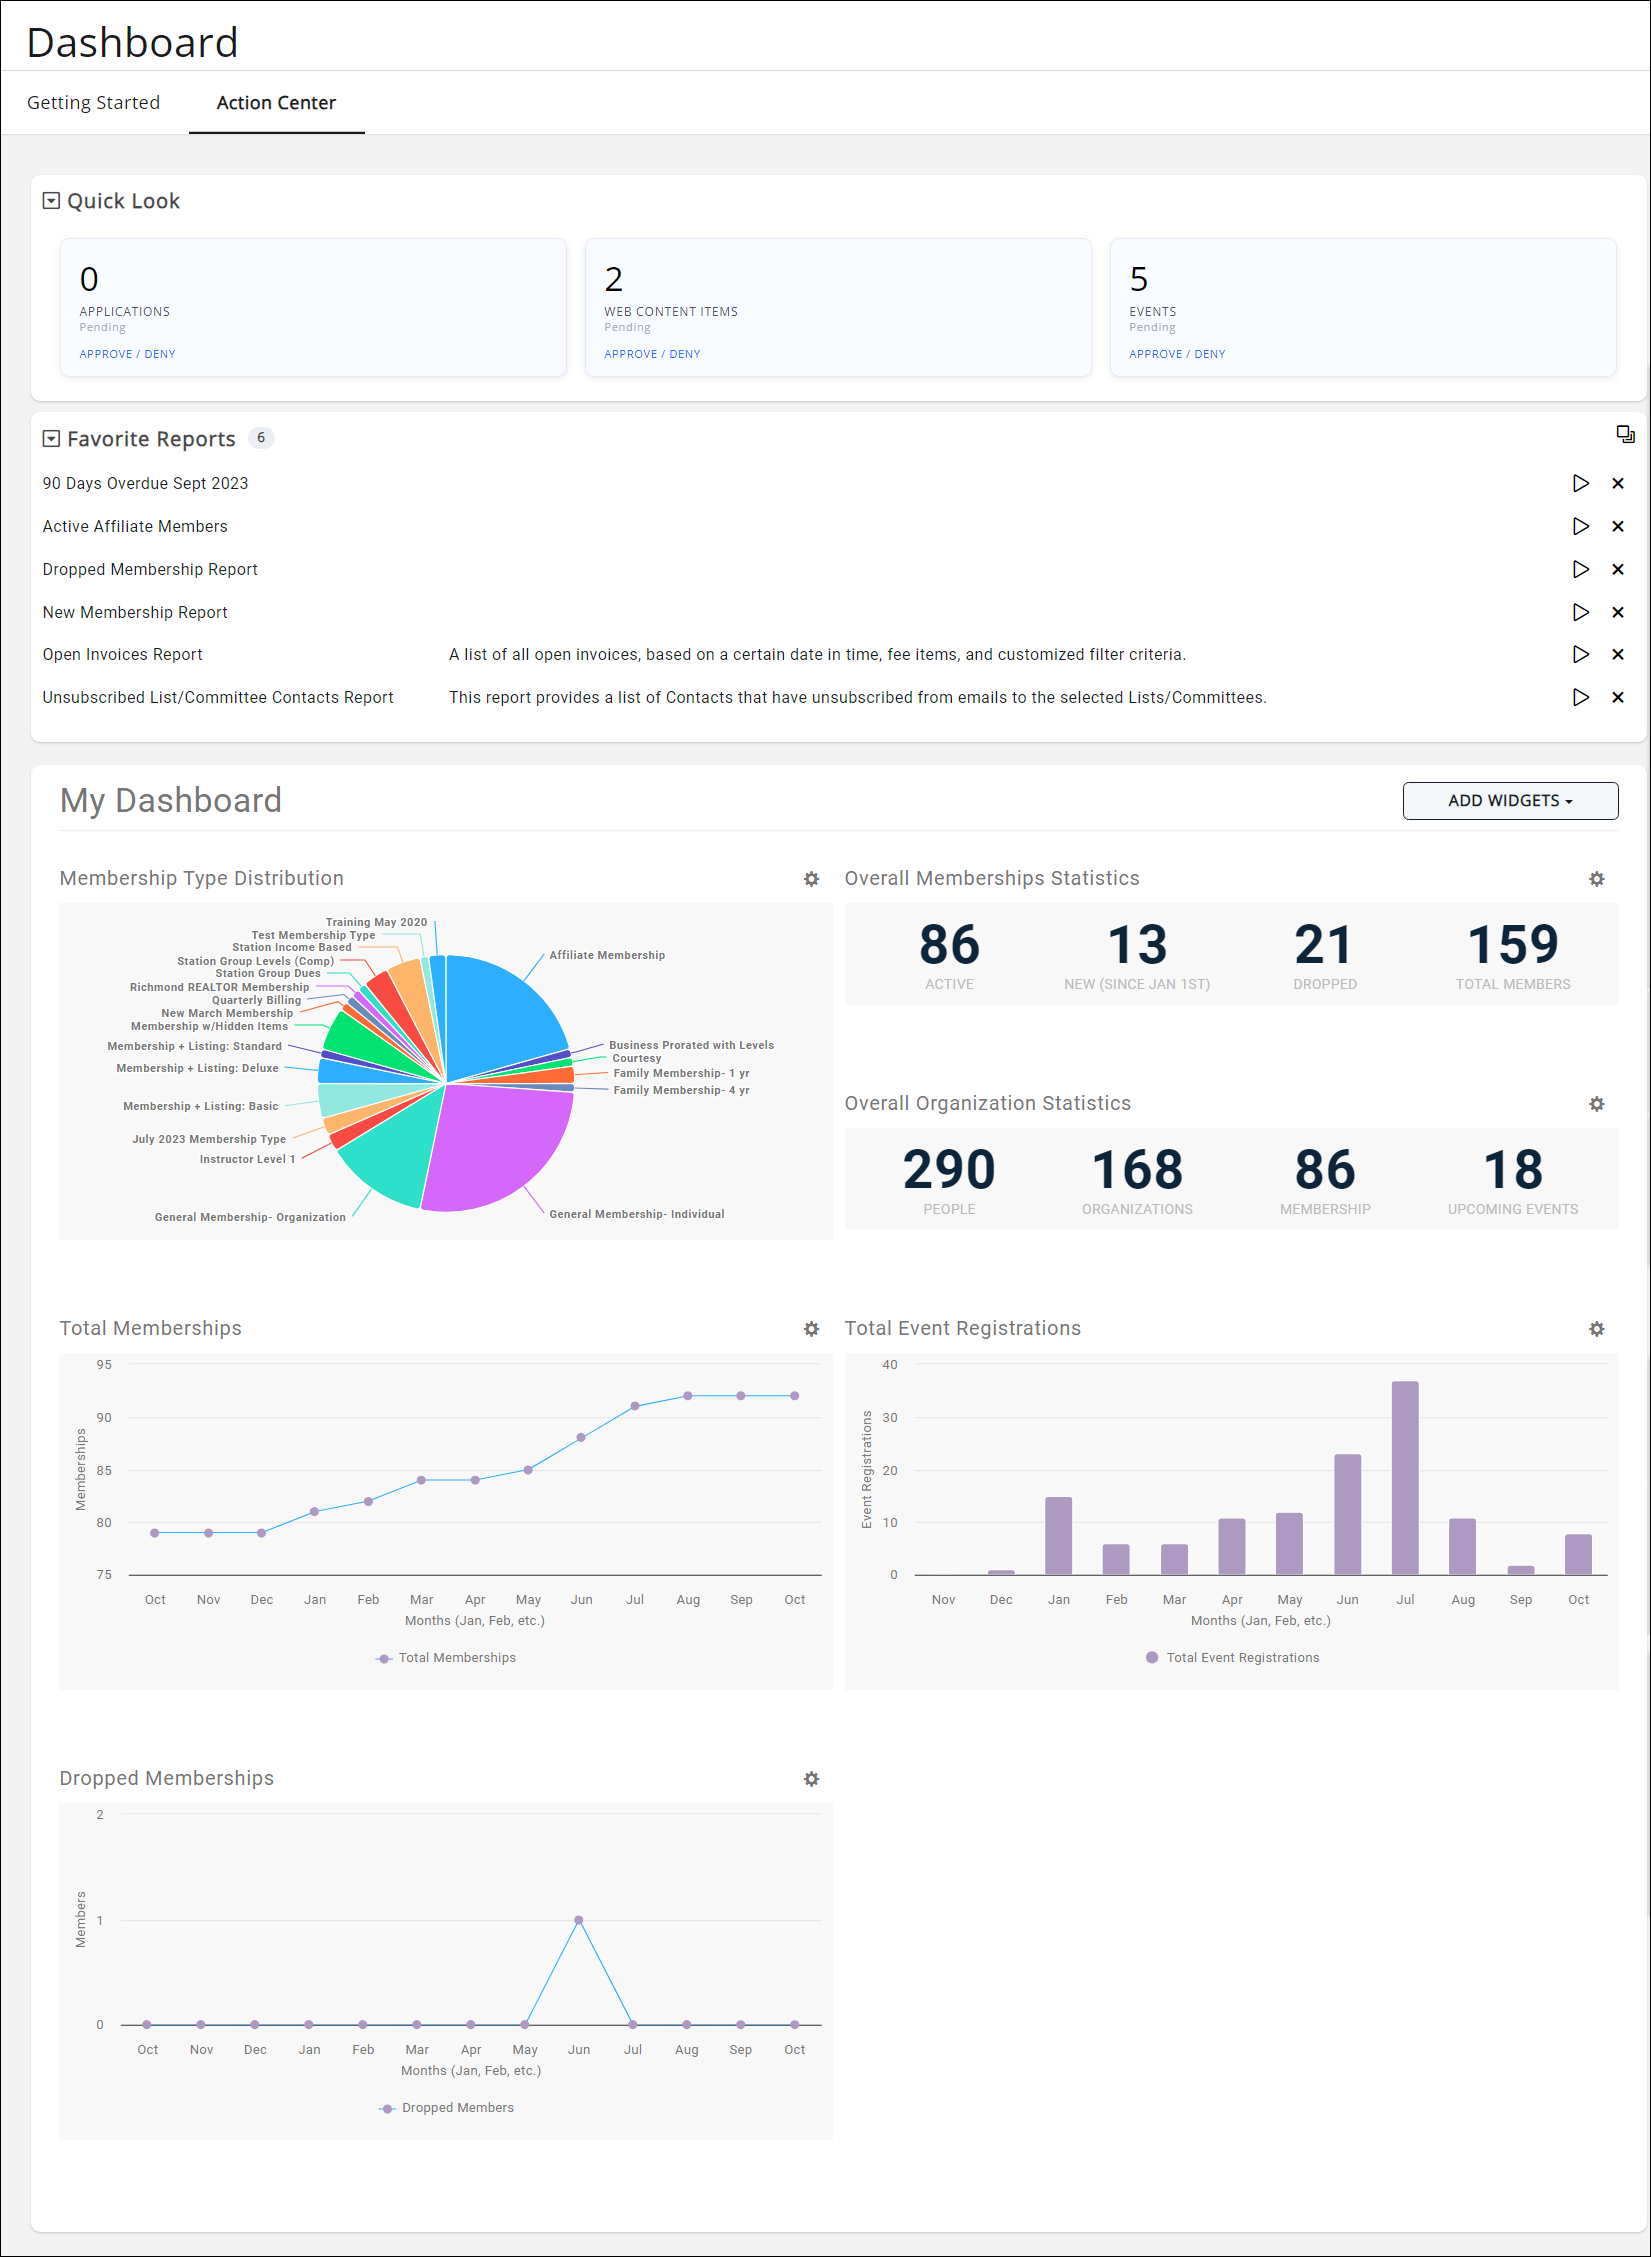Run the 90 Days Overdue Sept 2023 report

[x=1580, y=483]
